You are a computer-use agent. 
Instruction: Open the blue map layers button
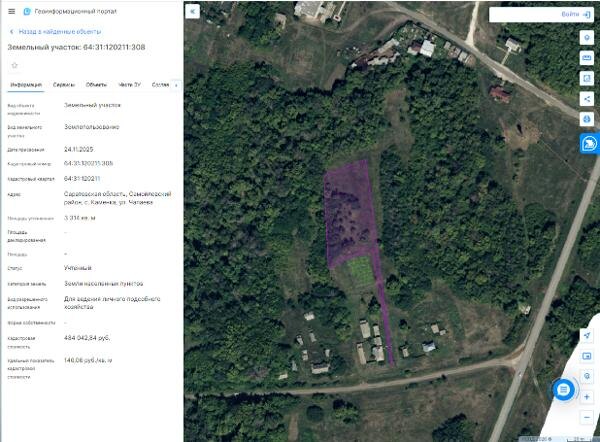point(590,144)
